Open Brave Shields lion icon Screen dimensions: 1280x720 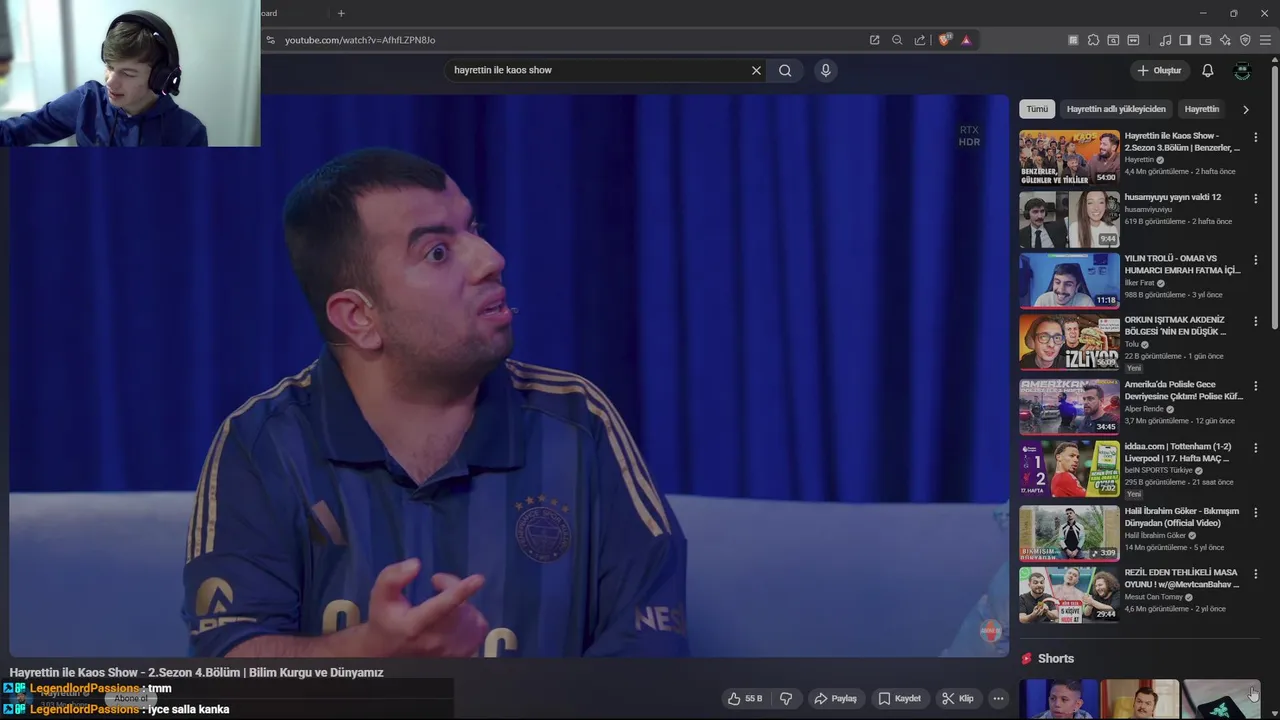[x=945, y=40]
